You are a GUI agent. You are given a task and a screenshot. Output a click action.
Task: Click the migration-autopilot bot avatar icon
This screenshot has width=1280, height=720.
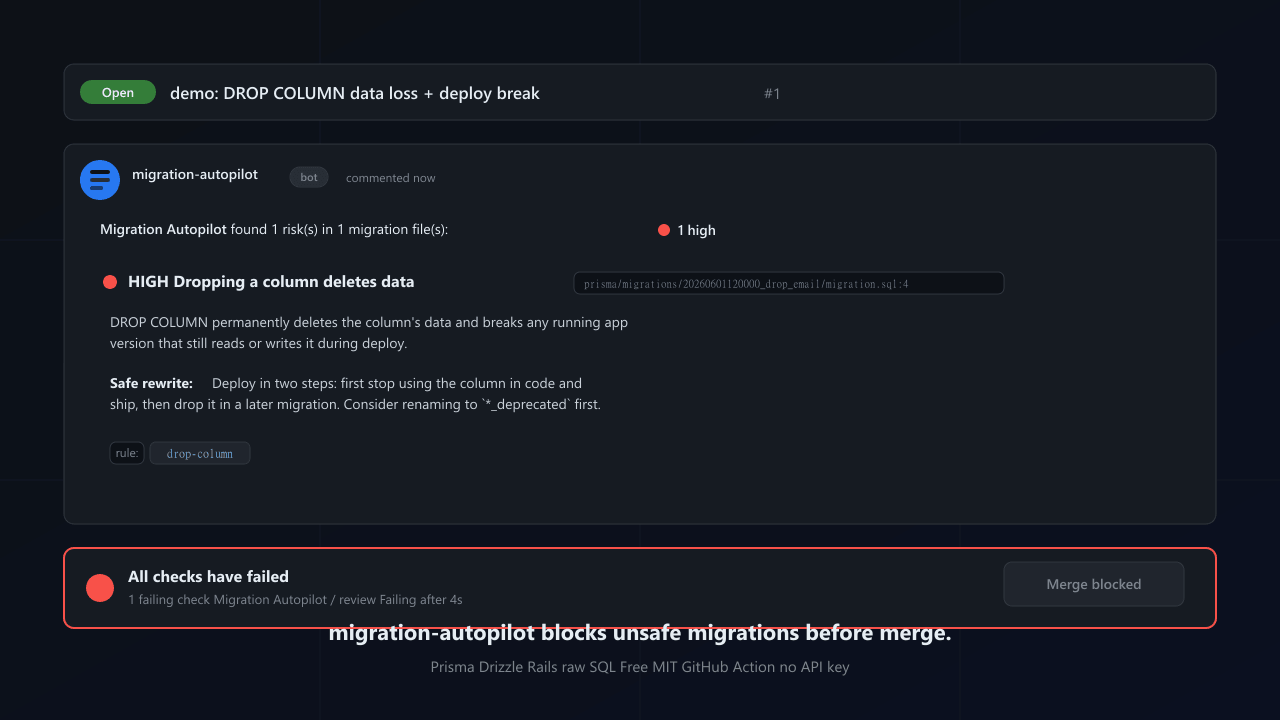(100, 180)
